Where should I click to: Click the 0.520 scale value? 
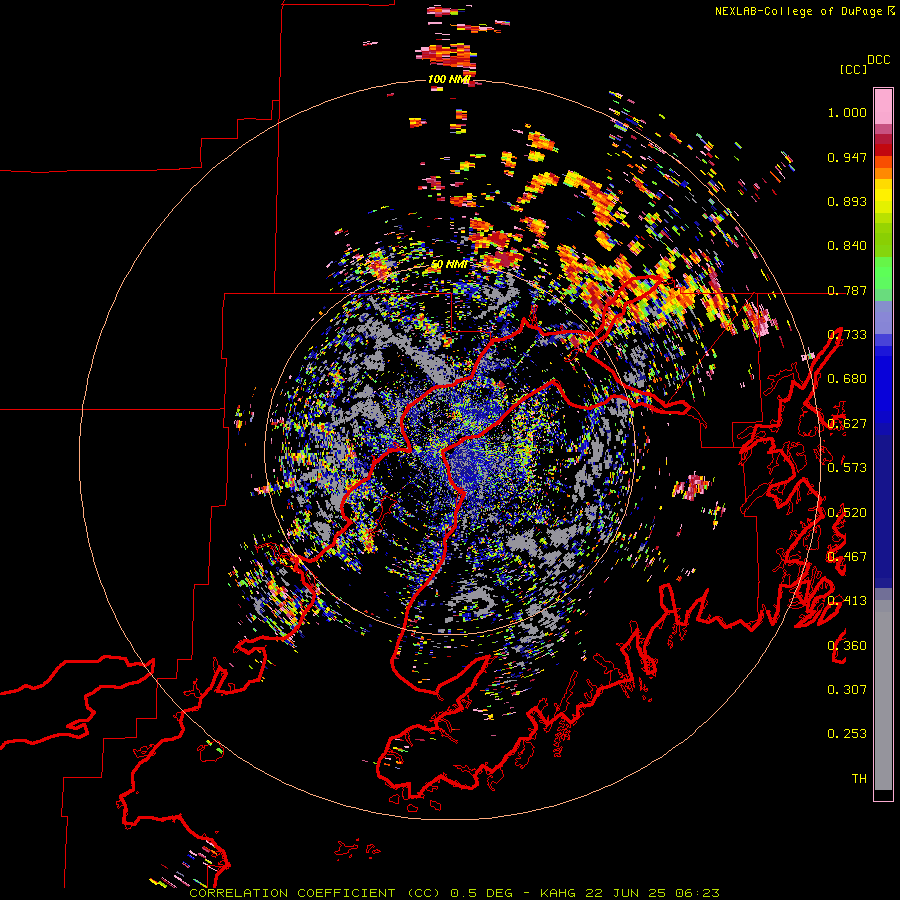[847, 513]
